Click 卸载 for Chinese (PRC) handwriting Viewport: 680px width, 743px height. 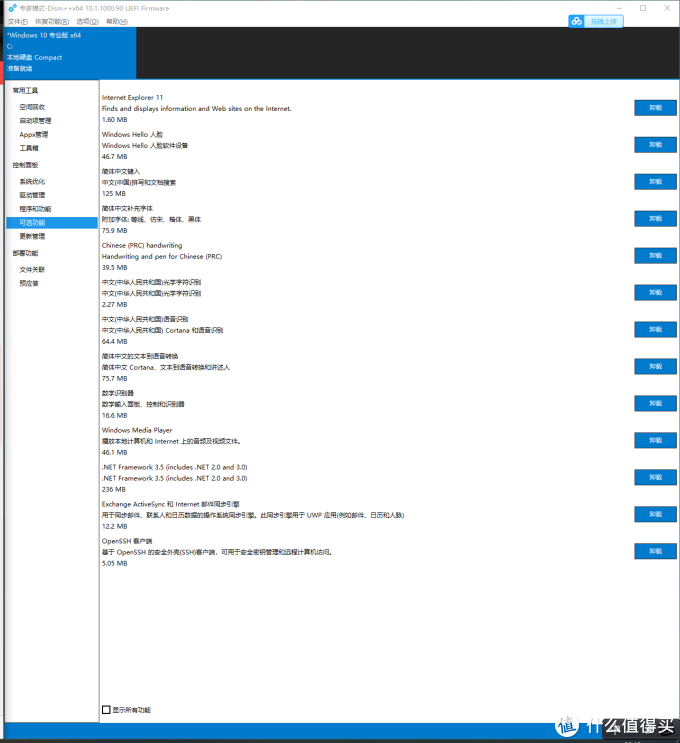655,255
